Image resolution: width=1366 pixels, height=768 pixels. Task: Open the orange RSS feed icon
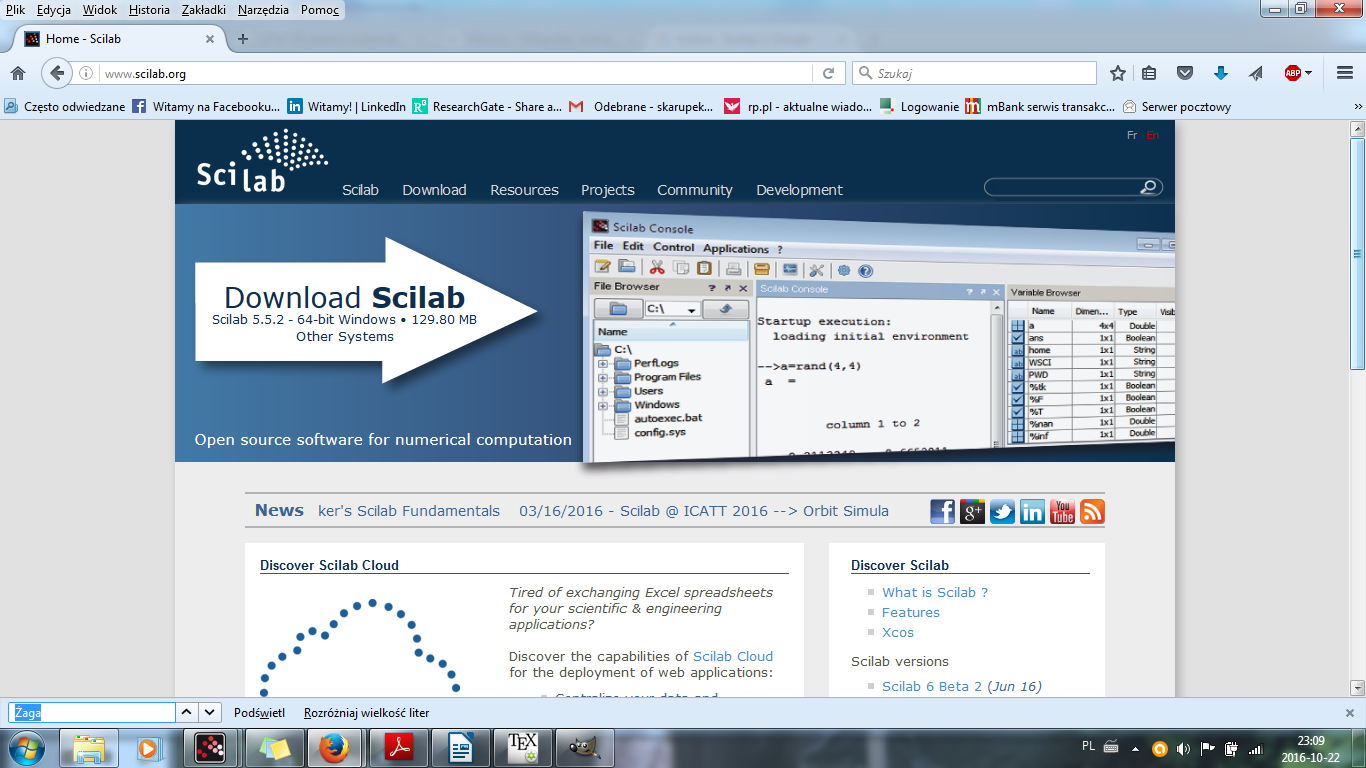click(1092, 512)
